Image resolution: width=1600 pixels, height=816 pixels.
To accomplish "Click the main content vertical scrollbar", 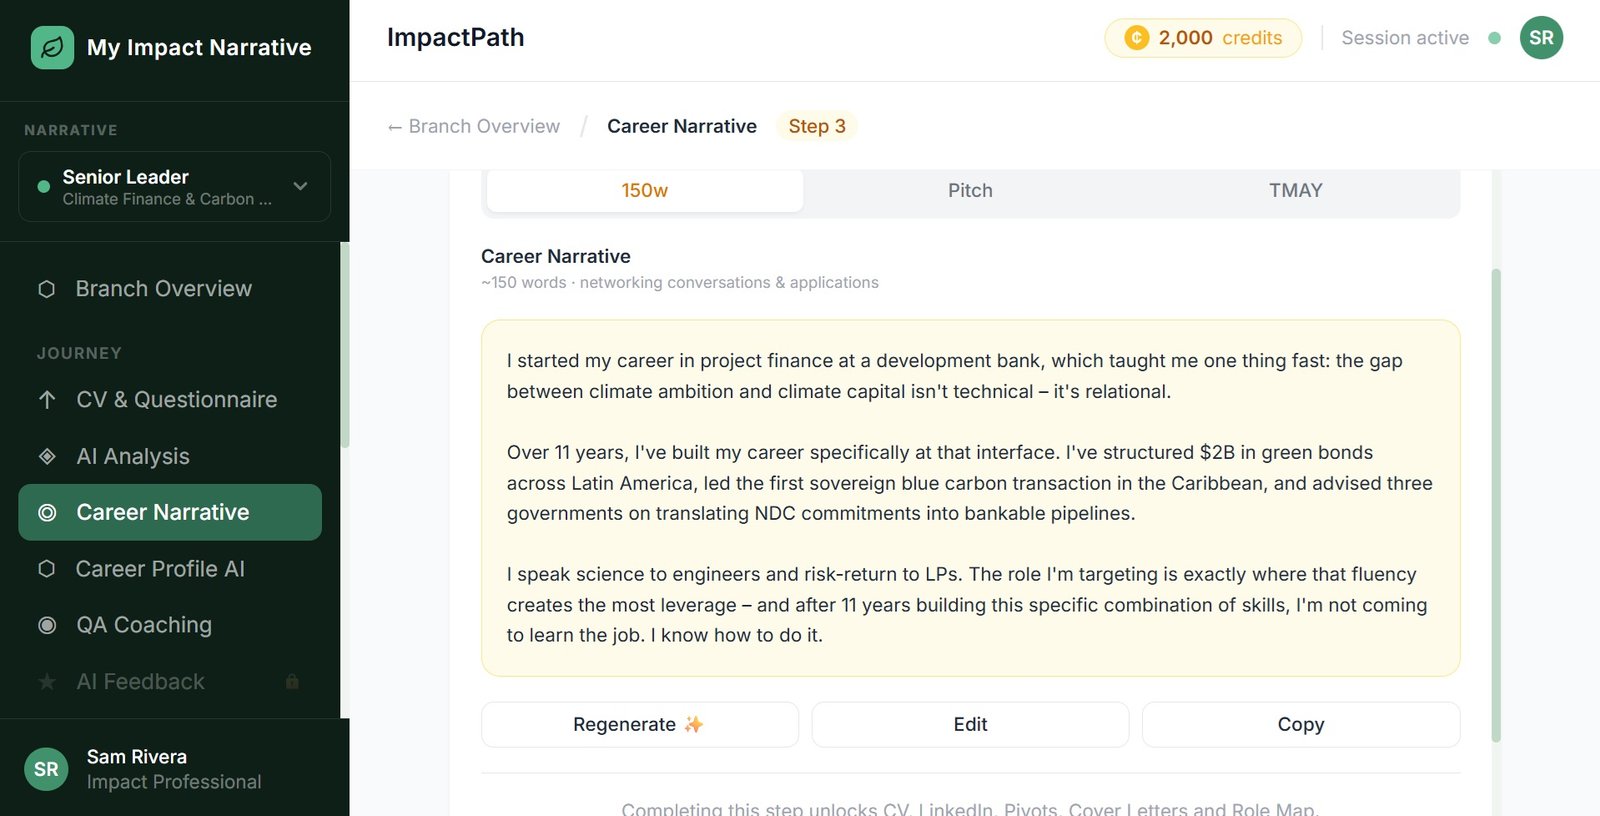I will click(1496, 500).
